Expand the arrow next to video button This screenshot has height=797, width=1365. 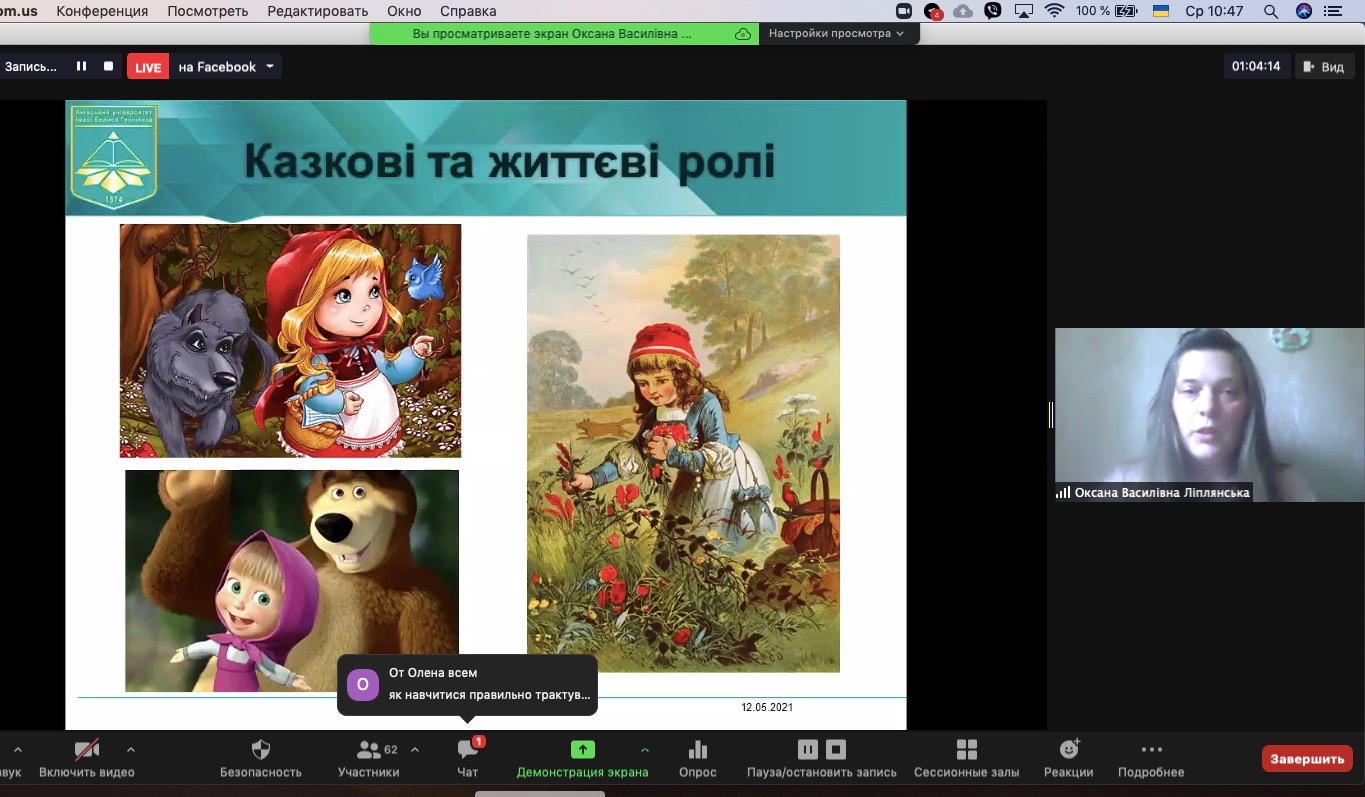(x=131, y=749)
